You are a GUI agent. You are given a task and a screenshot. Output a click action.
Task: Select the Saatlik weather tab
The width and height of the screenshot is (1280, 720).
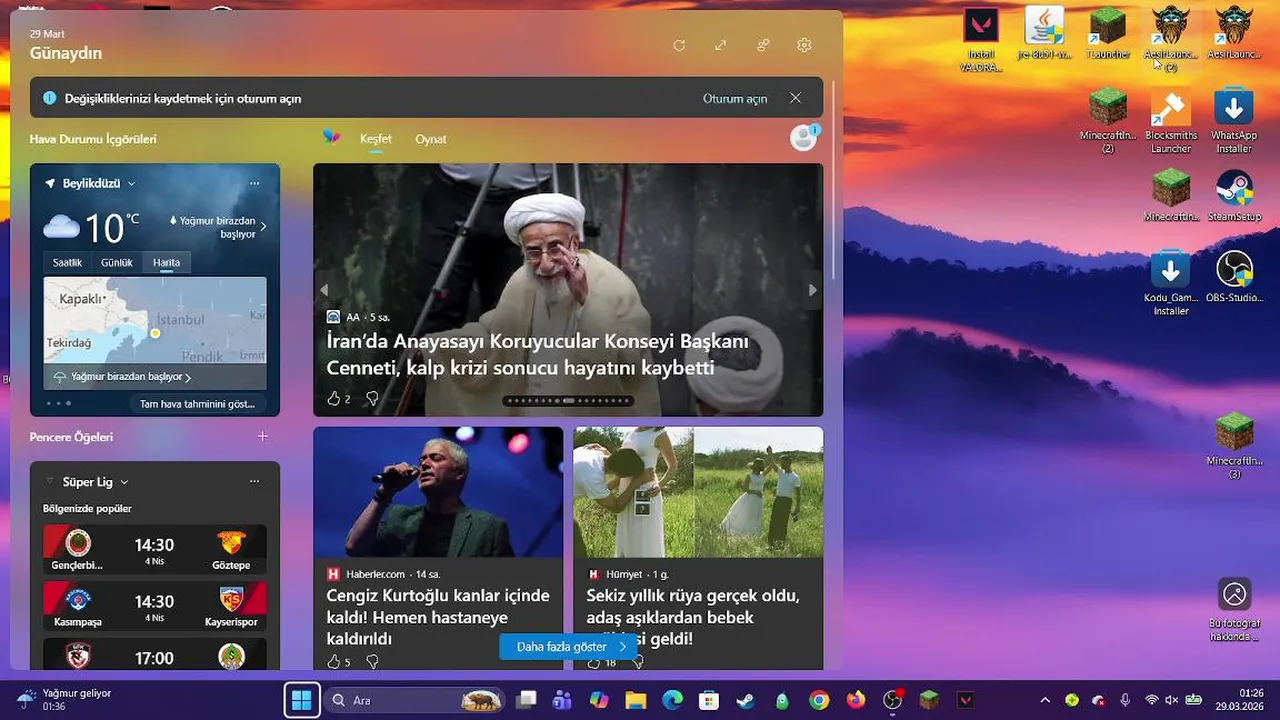click(x=67, y=262)
